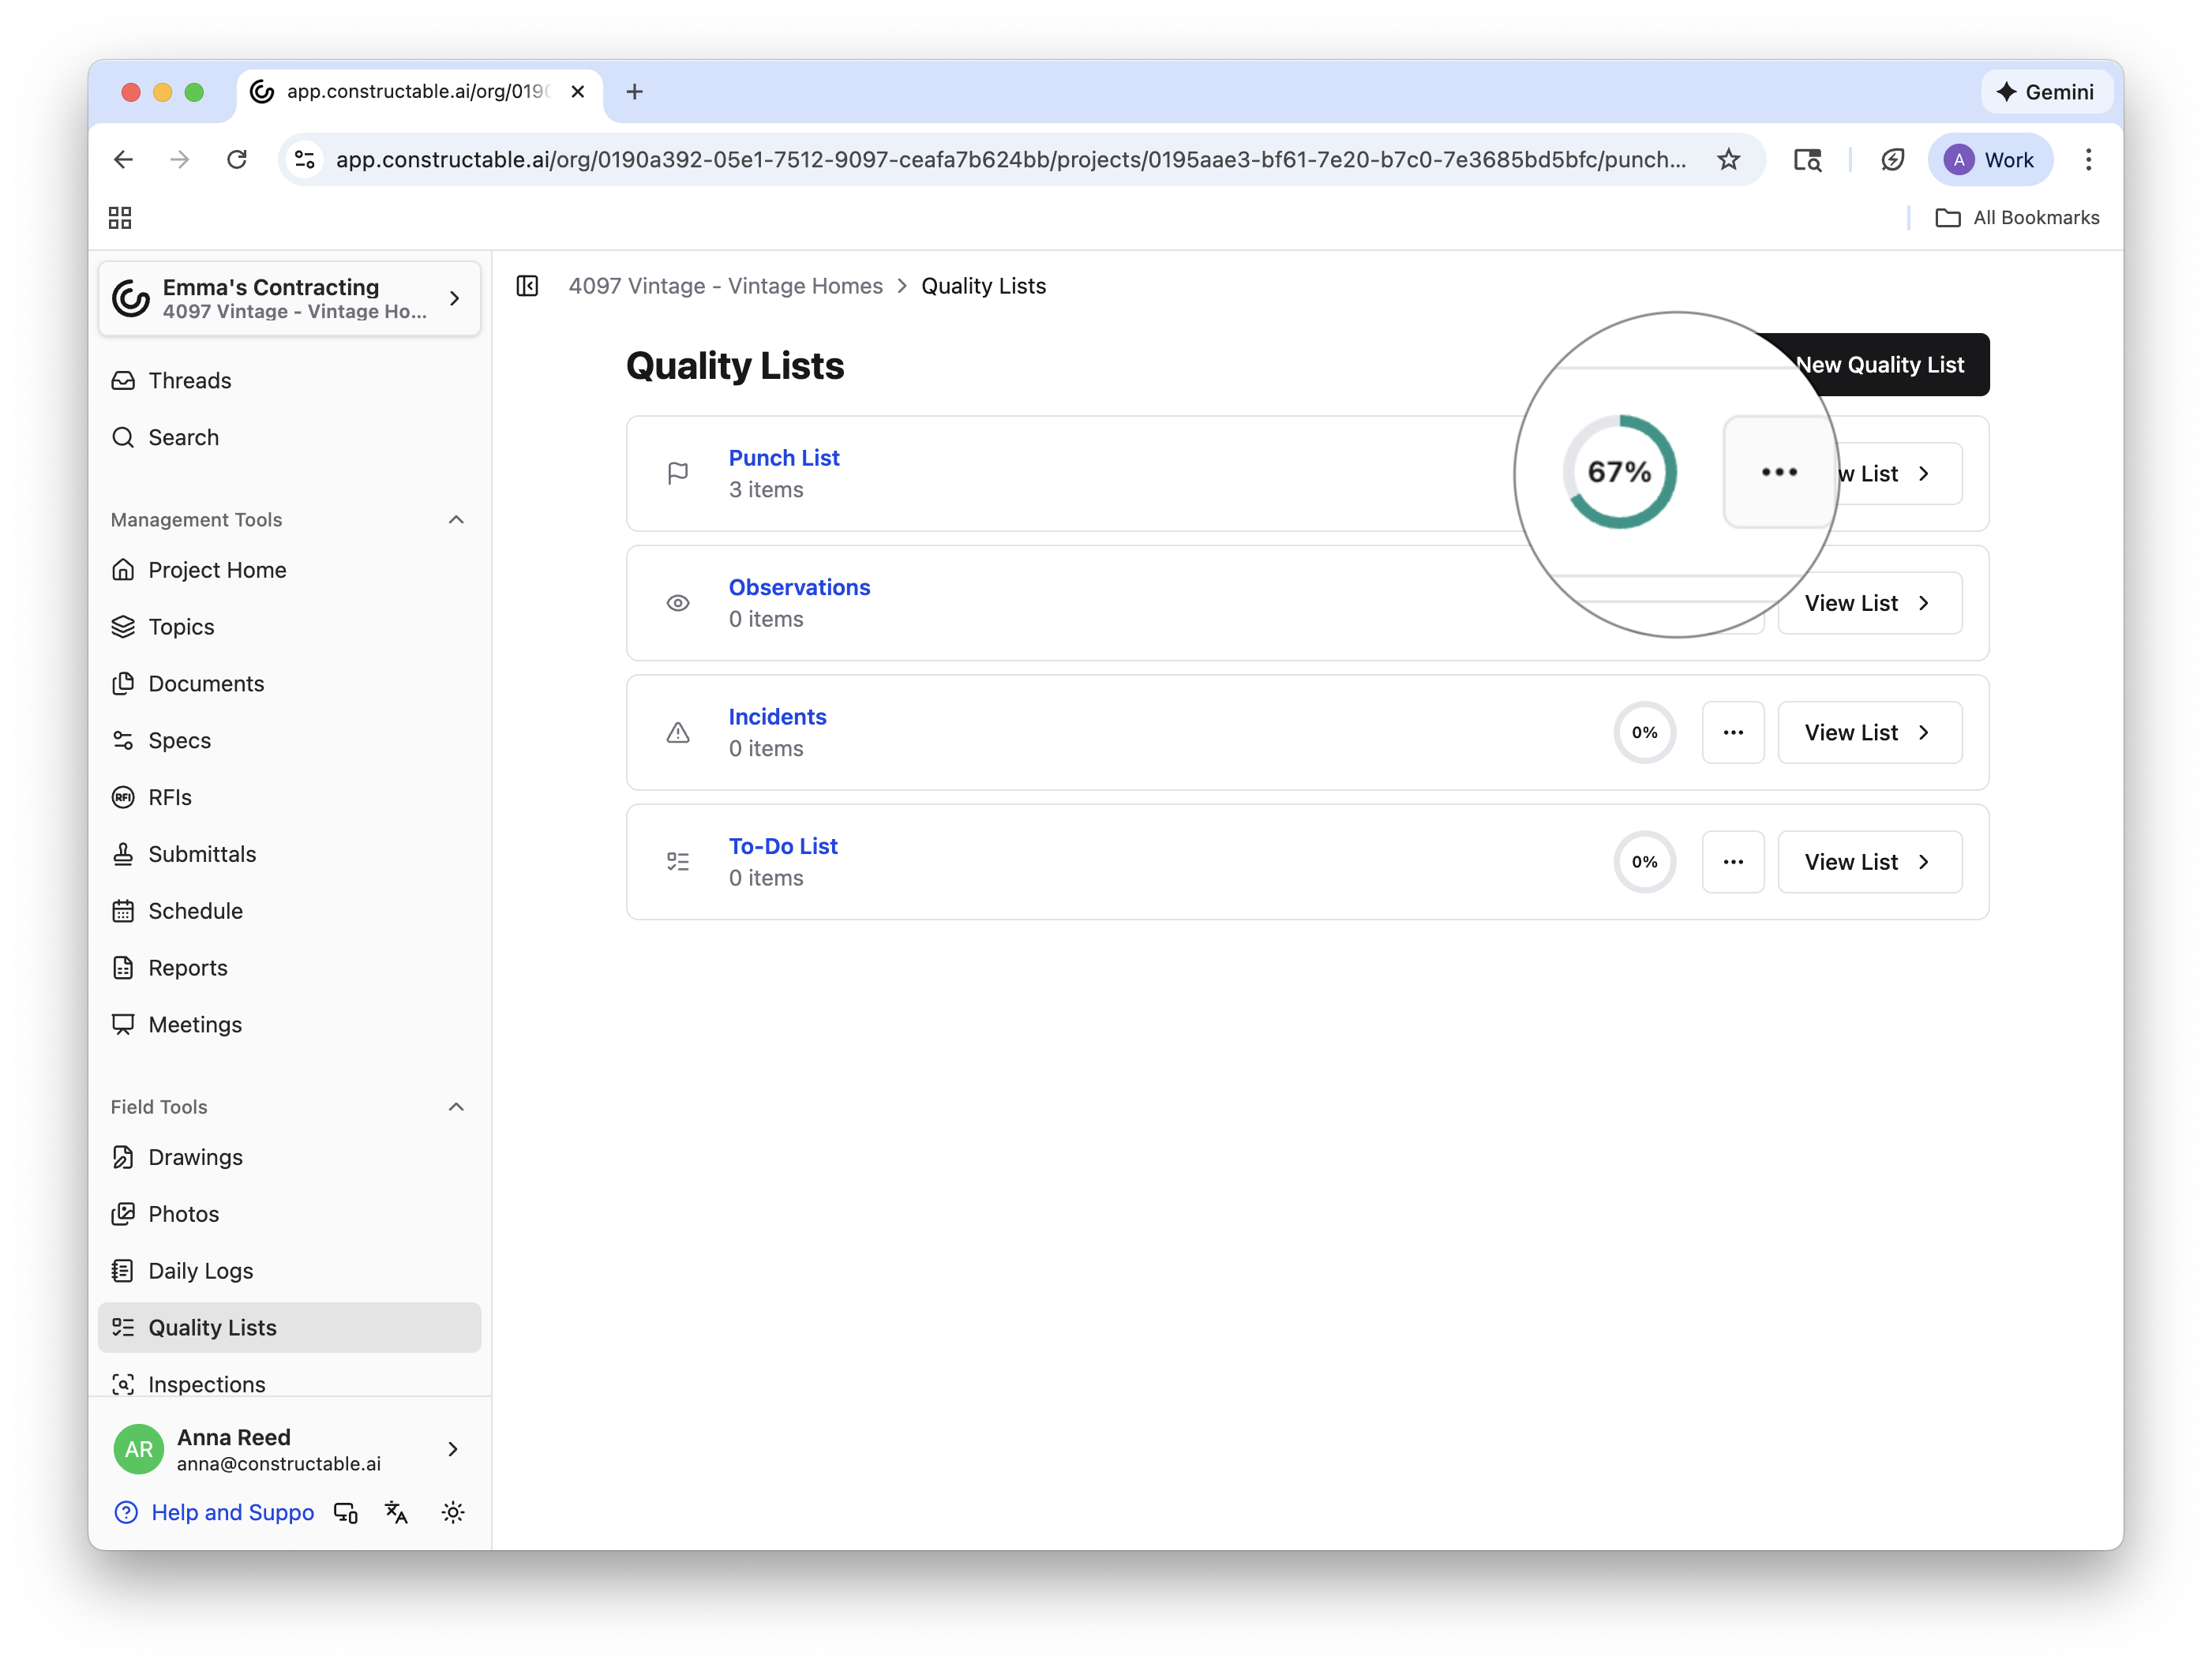Click the site info icon in address bar
The image size is (2212, 1667).
click(x=305, y=160)
